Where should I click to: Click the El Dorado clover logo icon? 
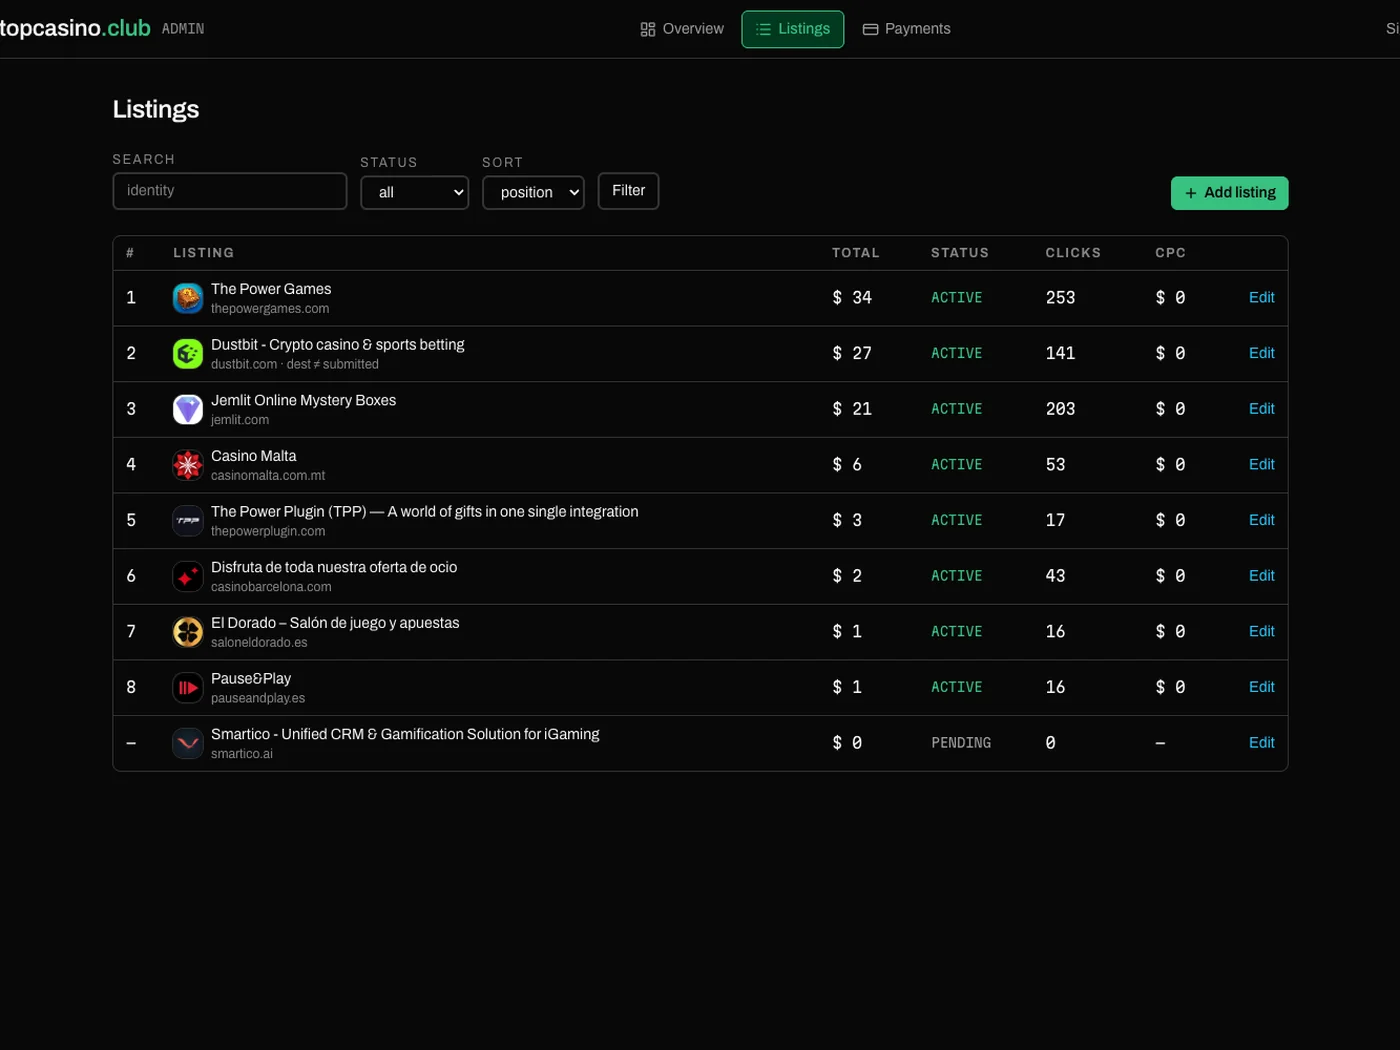click(188, 632)
